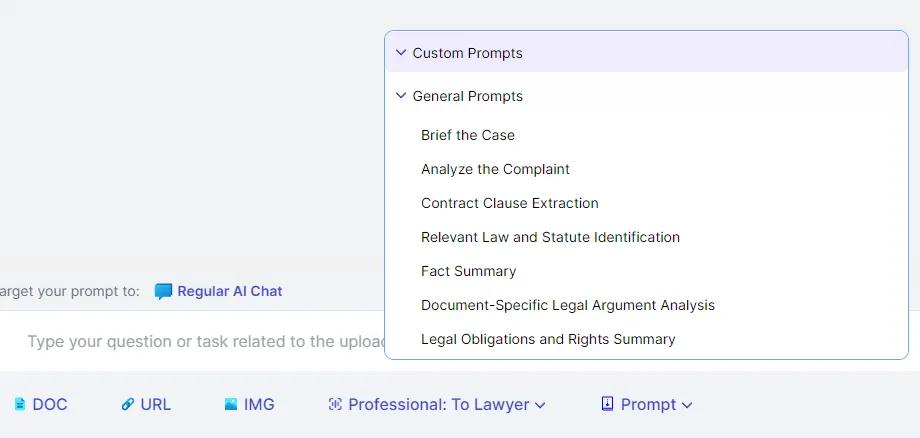920x438 pixels.
Task: Click the DOC upload button label
Action: point(50,405)
